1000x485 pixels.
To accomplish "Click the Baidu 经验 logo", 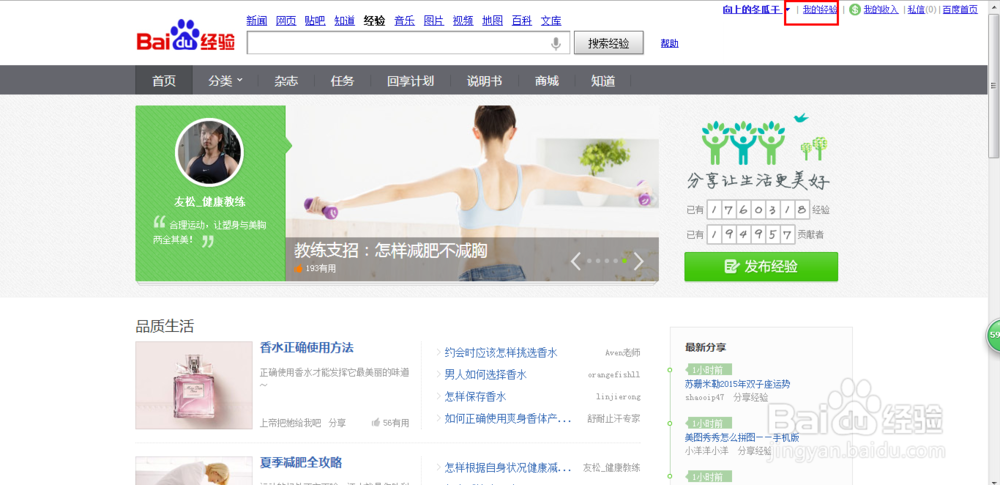I will tap(186, 36).
